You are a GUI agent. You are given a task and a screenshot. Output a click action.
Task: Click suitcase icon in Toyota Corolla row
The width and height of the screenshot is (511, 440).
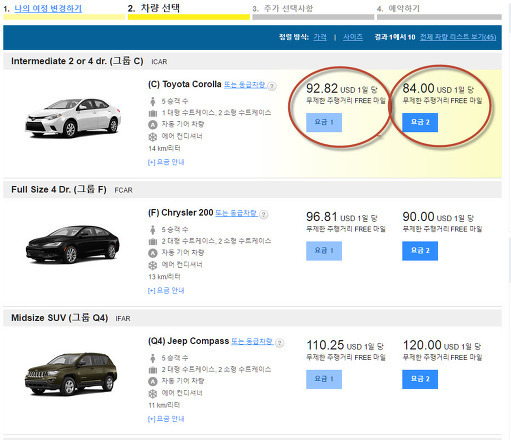pyautogui.click(x=153, y=113)
